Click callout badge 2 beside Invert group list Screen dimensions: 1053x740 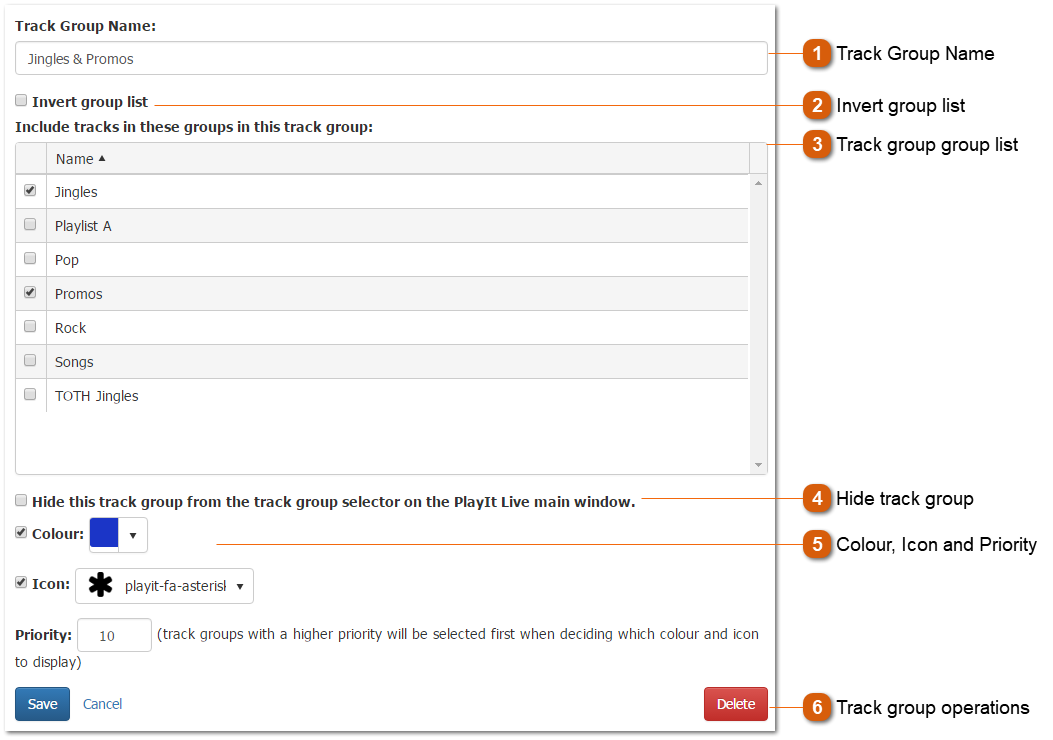(x=817, y=105)
